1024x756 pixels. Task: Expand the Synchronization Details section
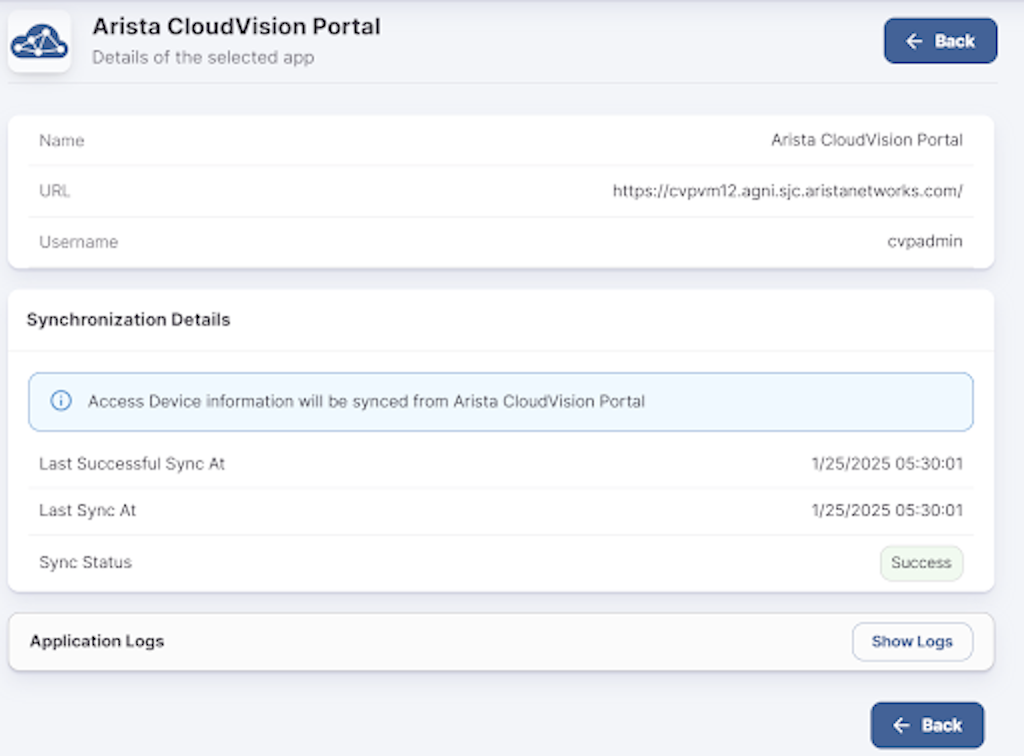[128, 320]
